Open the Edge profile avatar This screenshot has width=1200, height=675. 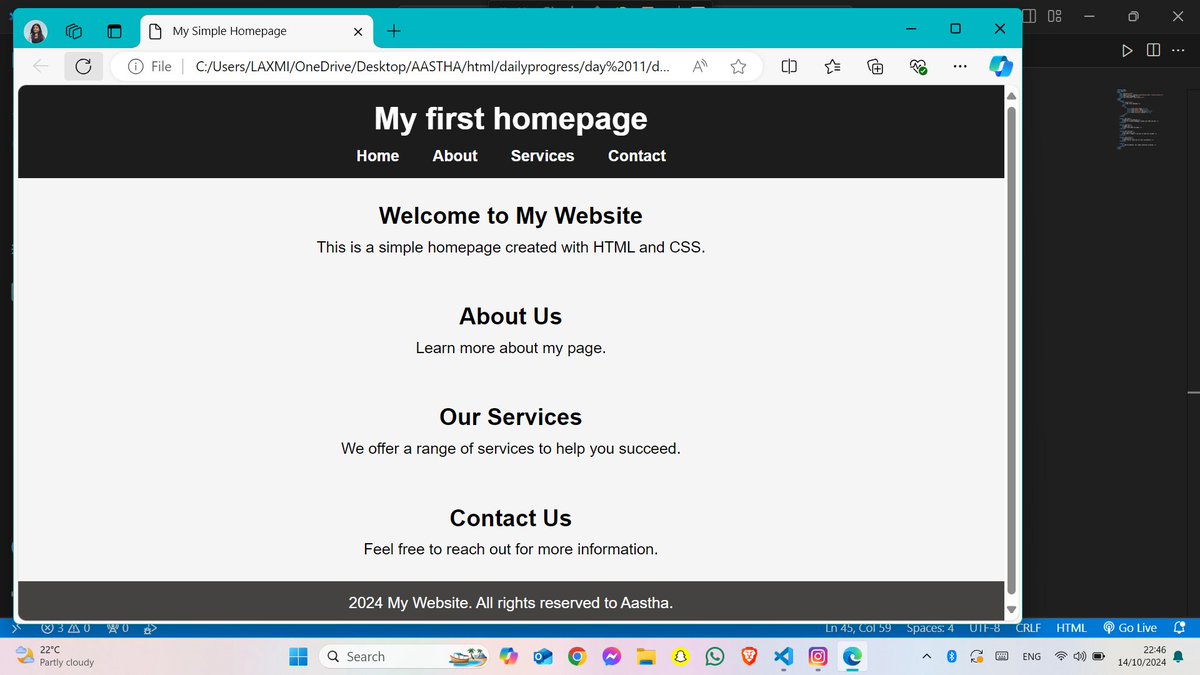point(36,31)
